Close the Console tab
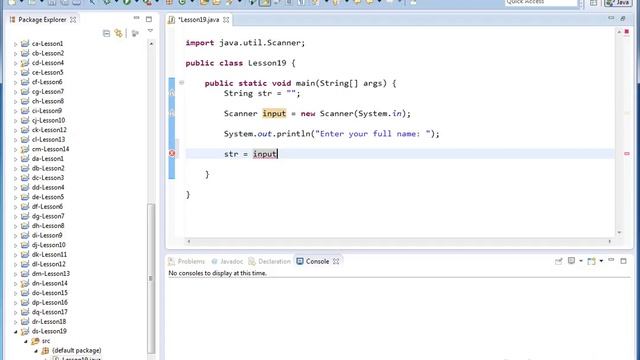This screenshot has height=360, width=640. 336,261
